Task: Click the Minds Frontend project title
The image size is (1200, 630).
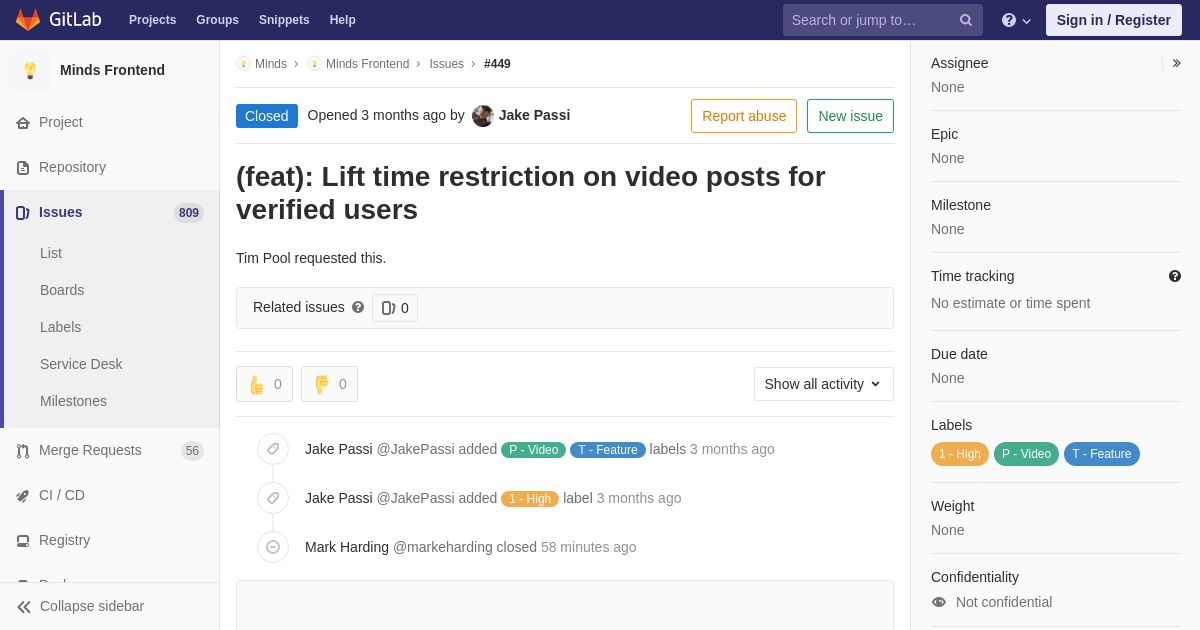Action: tap(112, 70)
